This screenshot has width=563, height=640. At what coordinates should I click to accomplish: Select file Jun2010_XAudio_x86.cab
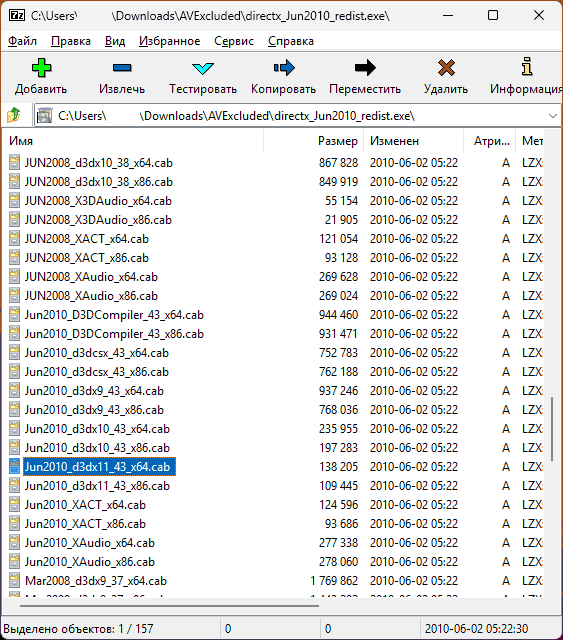89,562
